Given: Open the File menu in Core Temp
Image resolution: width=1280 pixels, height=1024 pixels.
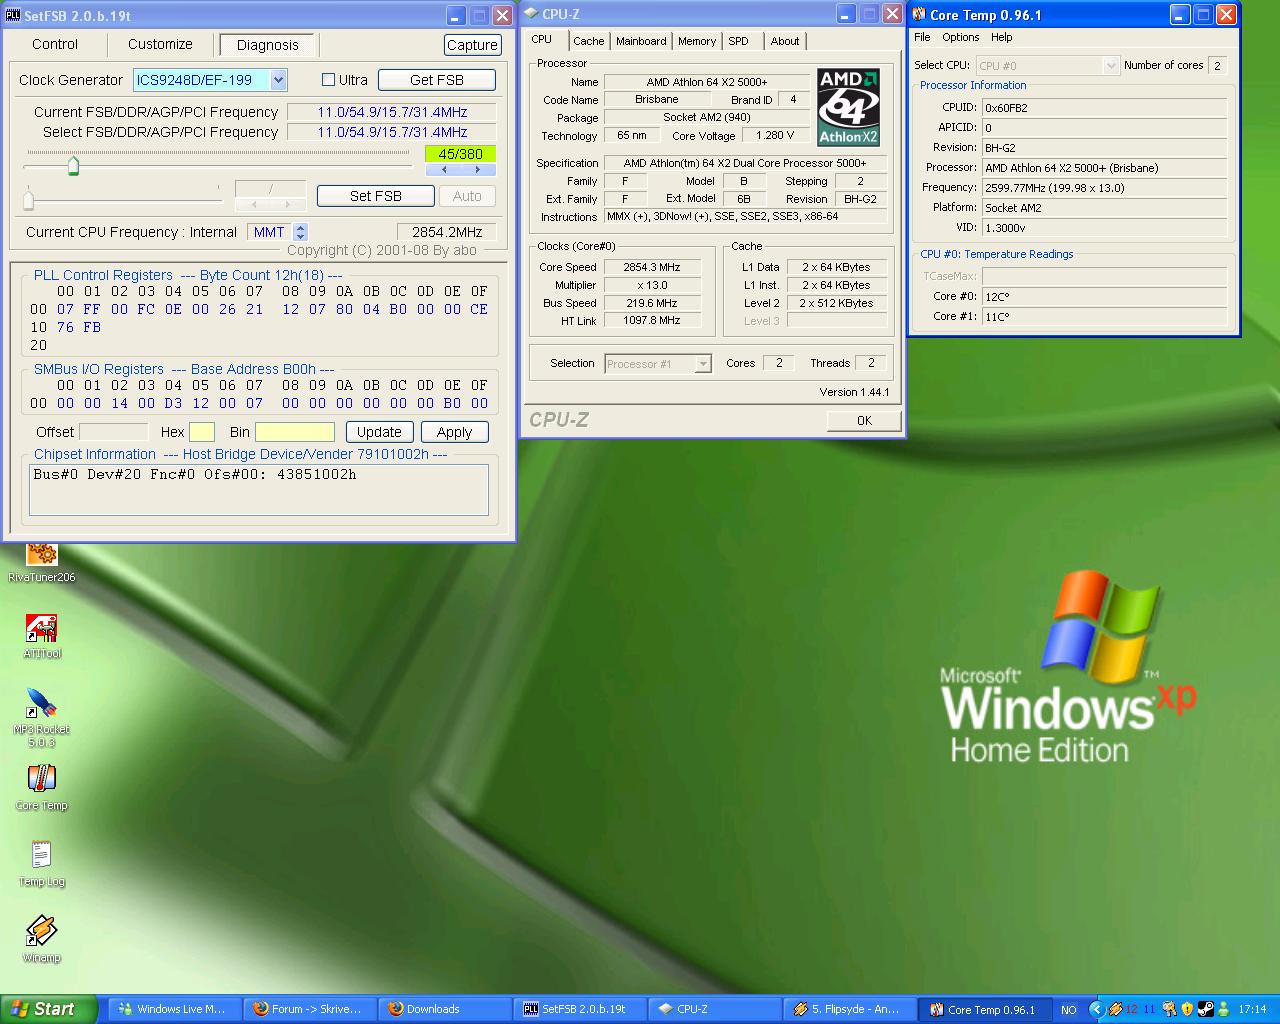Looking at the screenshot, I should click(x=922, y=37).
